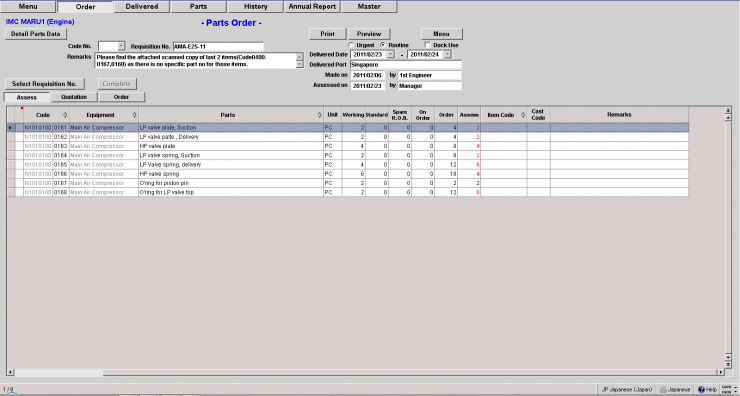Click the assessed-by field showing Manager

coord(429,86)
